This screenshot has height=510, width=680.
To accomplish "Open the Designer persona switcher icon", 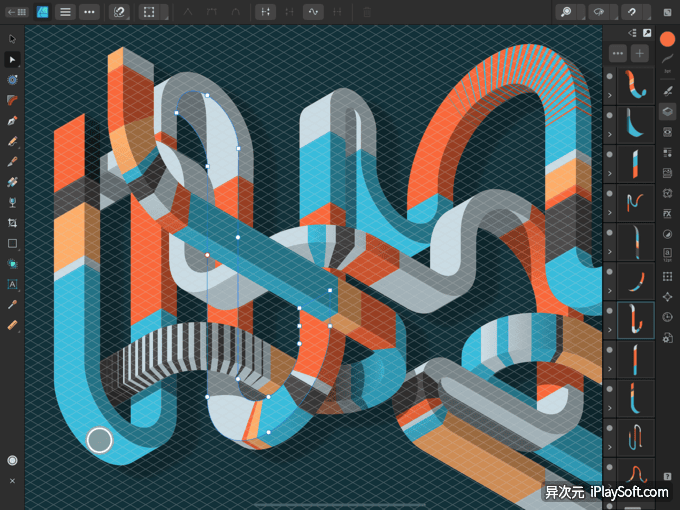I will [x=42, y=12].
